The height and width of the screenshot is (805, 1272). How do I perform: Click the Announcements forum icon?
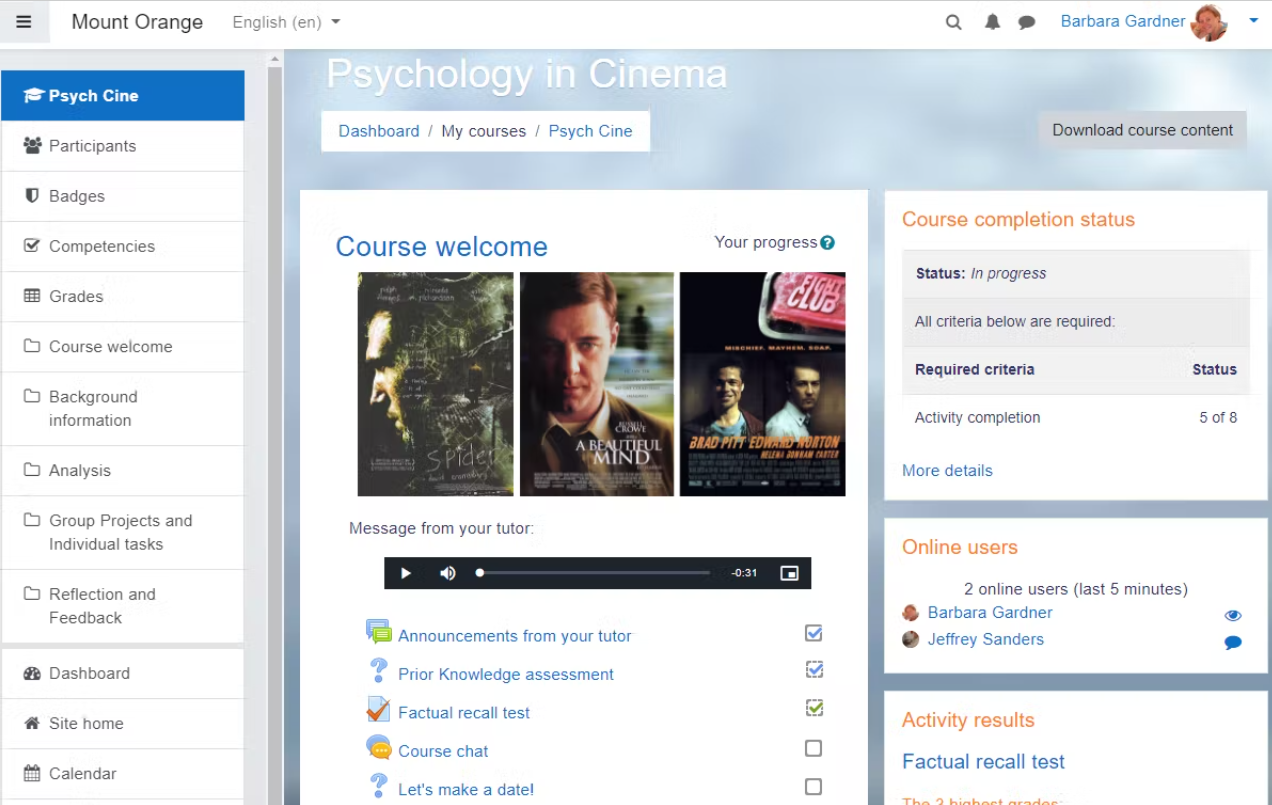pyautogui.click(x=378, y=632)
